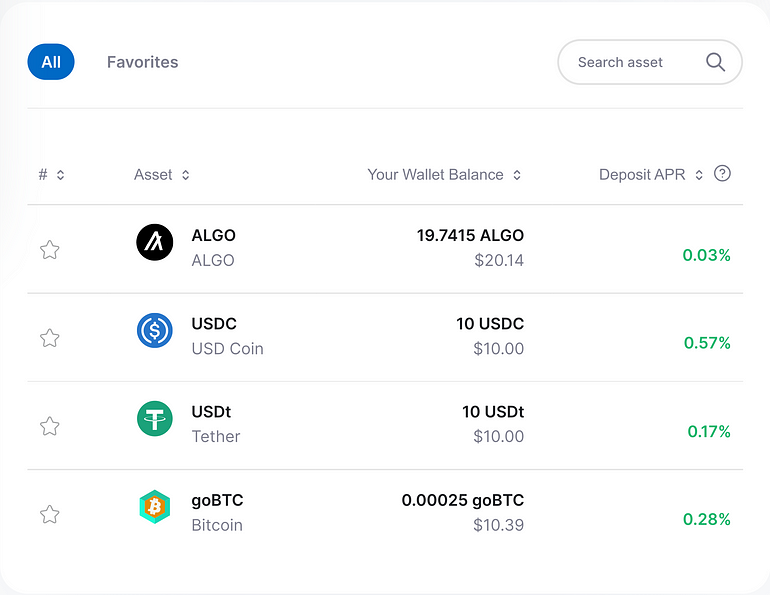Click the USDC blue dollar icon
The height and width of the screenshot is (595, 770).
tap(155, 330)
